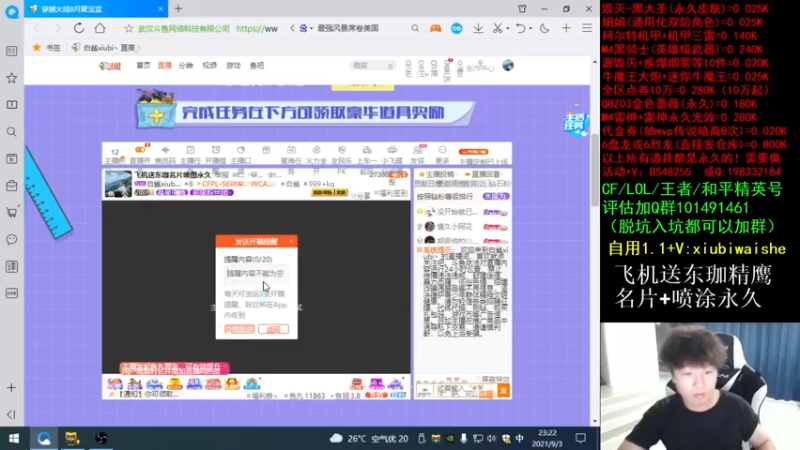Open the reading book icon in sidebar
The image size is (800, 450).
click(x=11, y=105)
